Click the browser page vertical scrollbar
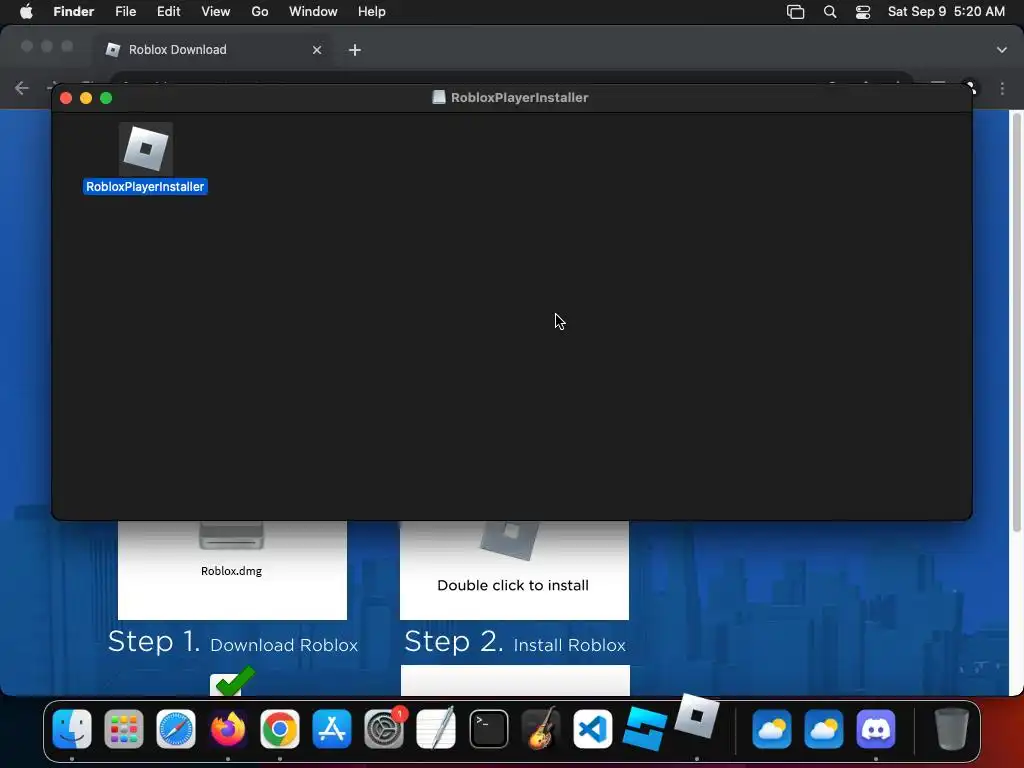Image resolution: width=1024 pixels, height=768 pixels. coord(1016,320)
